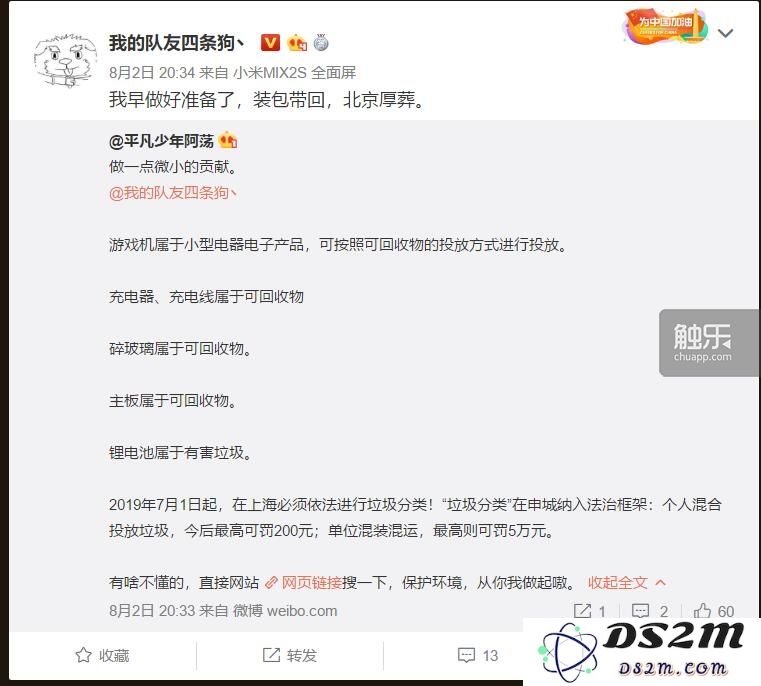The width and height of the screenshot is (761, 686).
Task: Click the 转发 repost button
Action: pos(290,655)
